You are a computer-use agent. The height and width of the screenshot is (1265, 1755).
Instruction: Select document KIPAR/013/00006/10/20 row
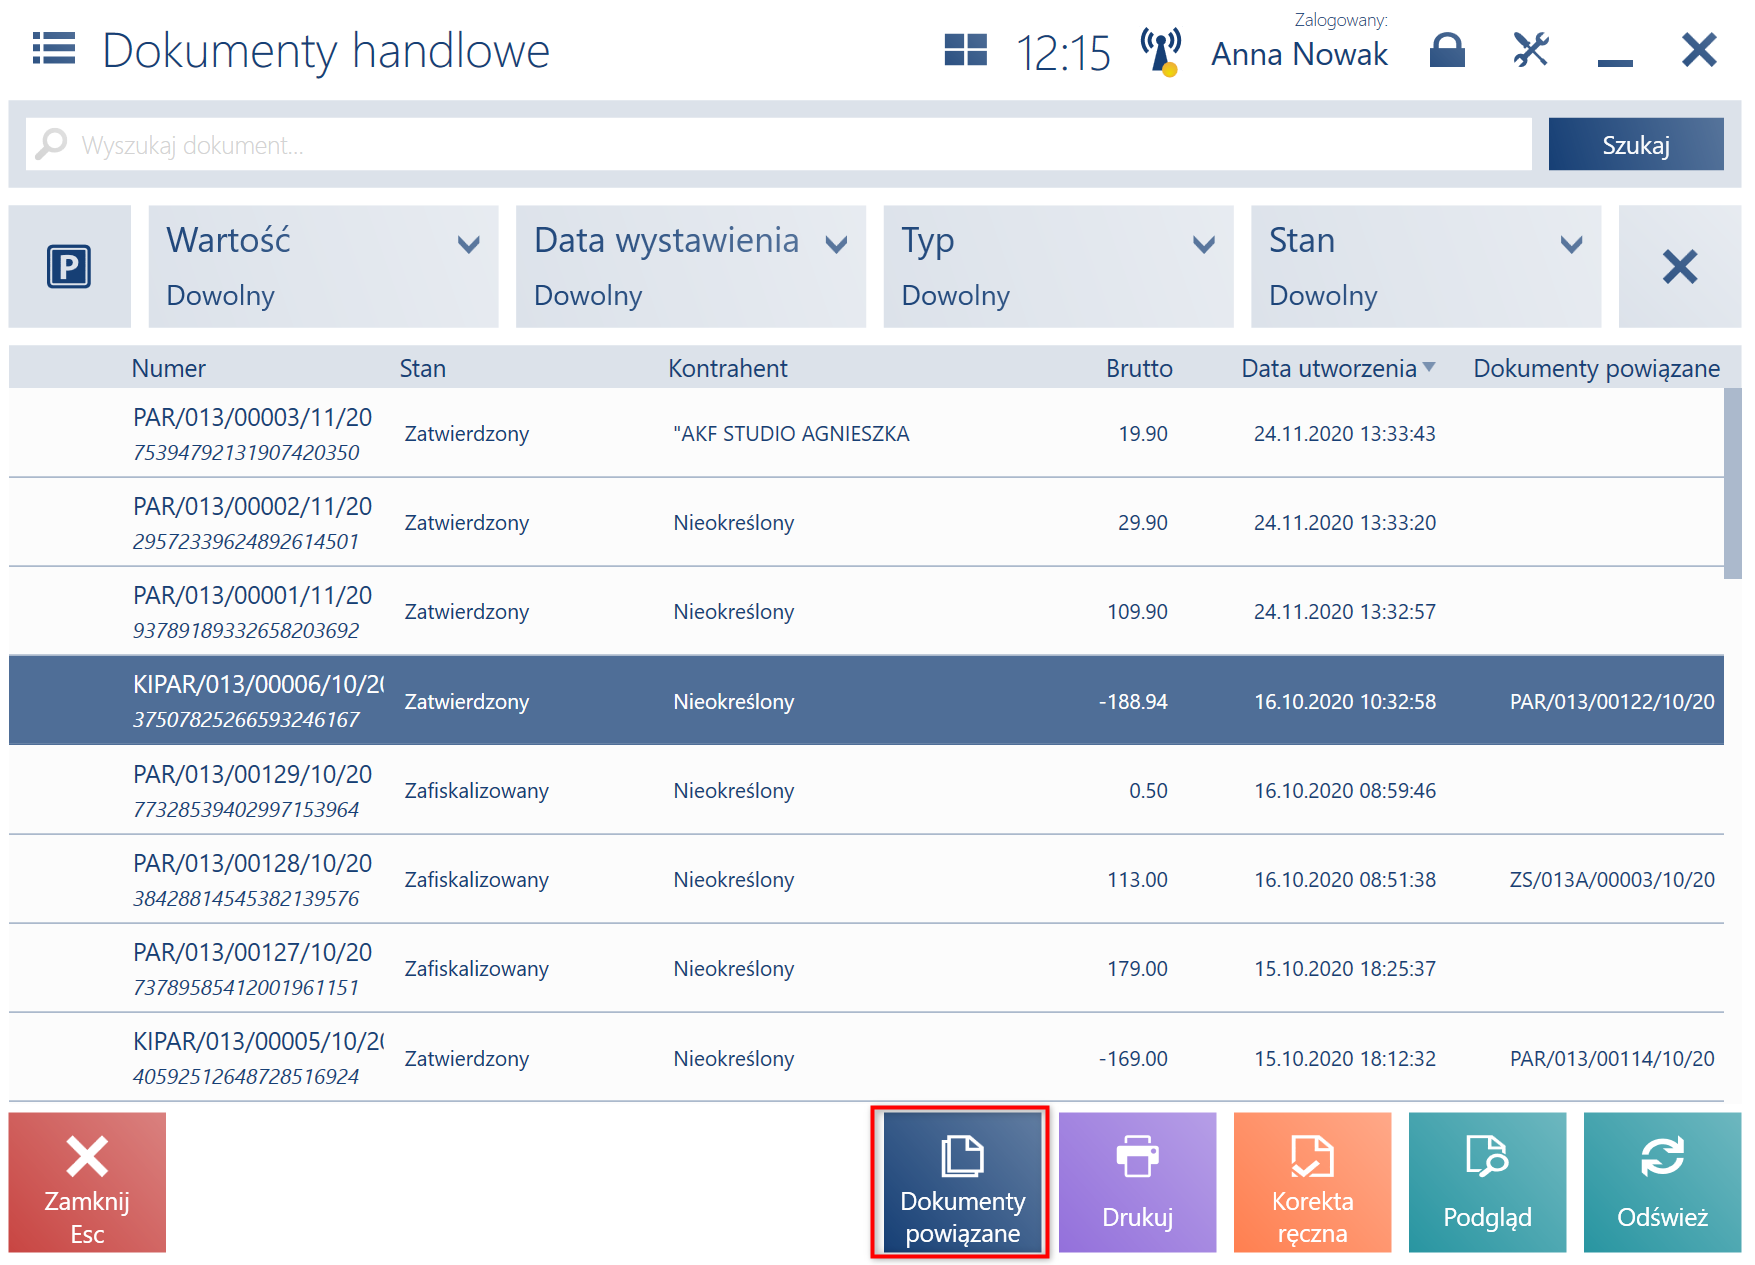tap(866, 700)
